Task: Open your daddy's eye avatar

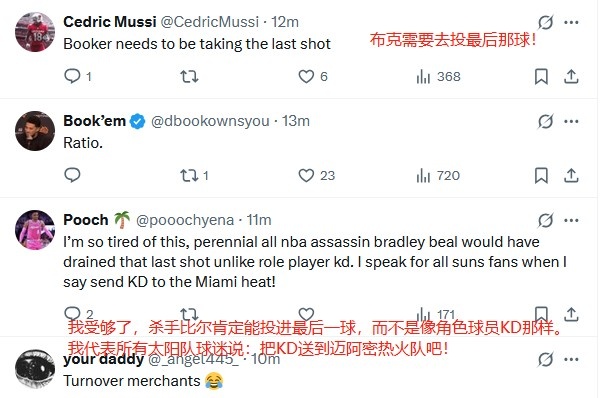Action: point(35,369)
